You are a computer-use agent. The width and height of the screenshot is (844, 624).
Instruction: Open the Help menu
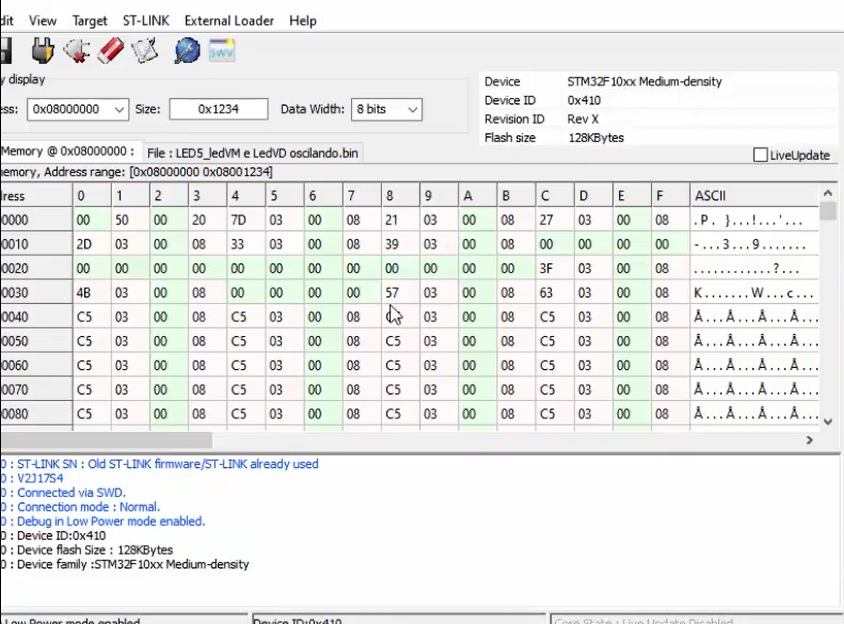pos(302,20)
